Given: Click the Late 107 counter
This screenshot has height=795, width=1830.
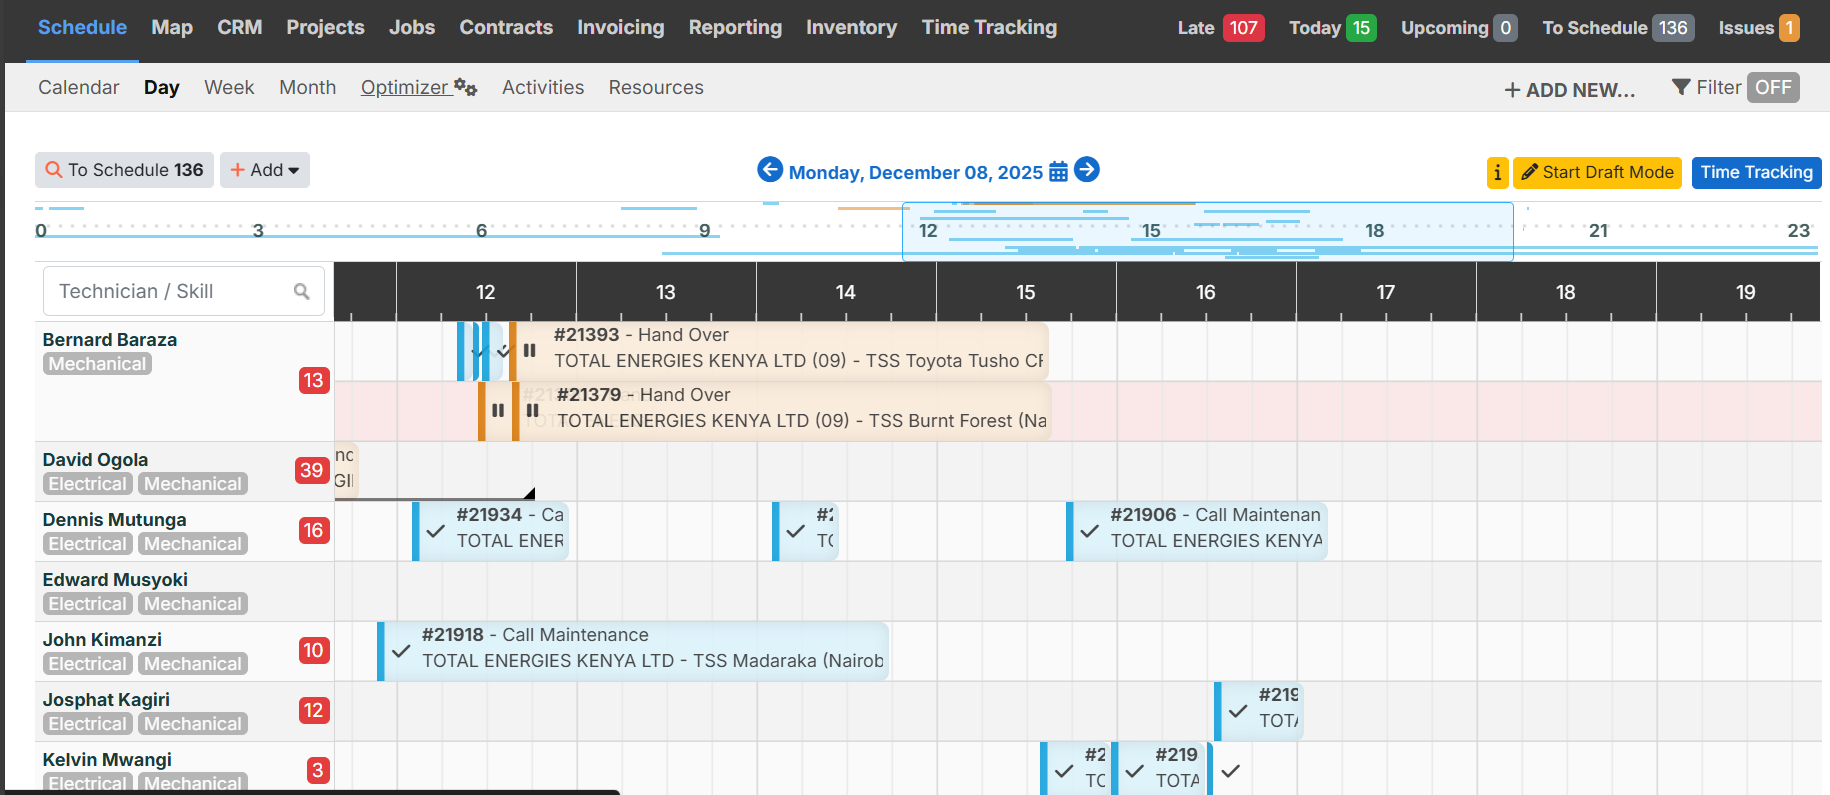Looking at the screenshot, I should click(x=1221, y=28).
